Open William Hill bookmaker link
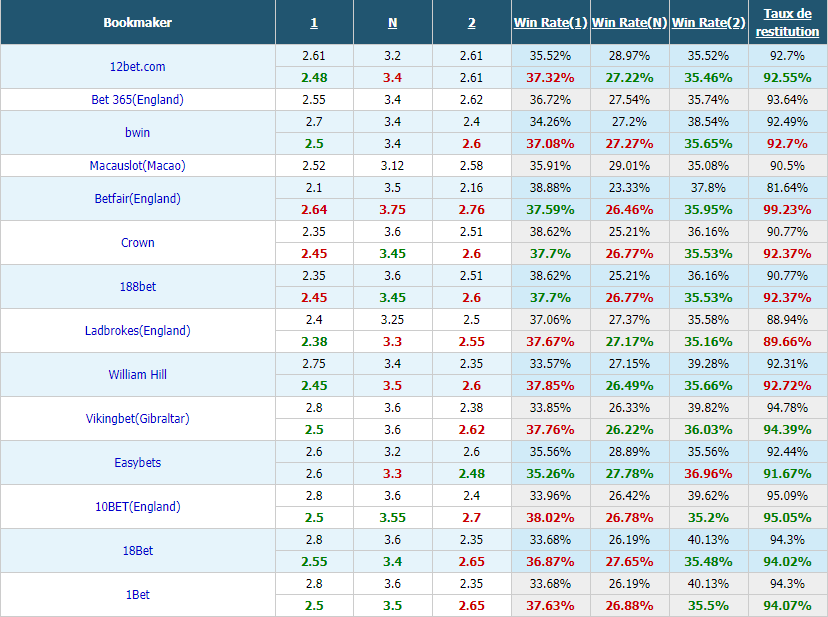The image size is (828, 617). pos(137,375)
